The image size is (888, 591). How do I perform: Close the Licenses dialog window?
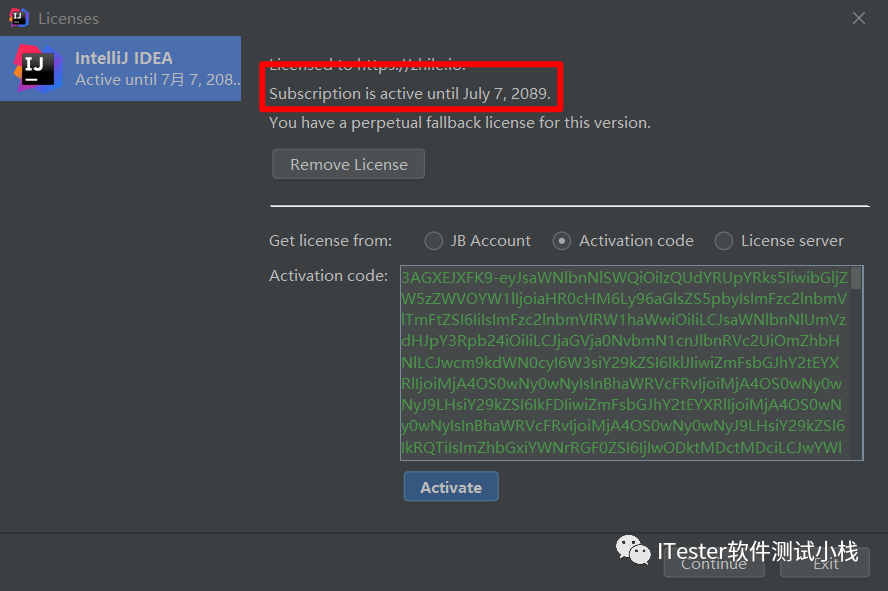tap(858, 18)
